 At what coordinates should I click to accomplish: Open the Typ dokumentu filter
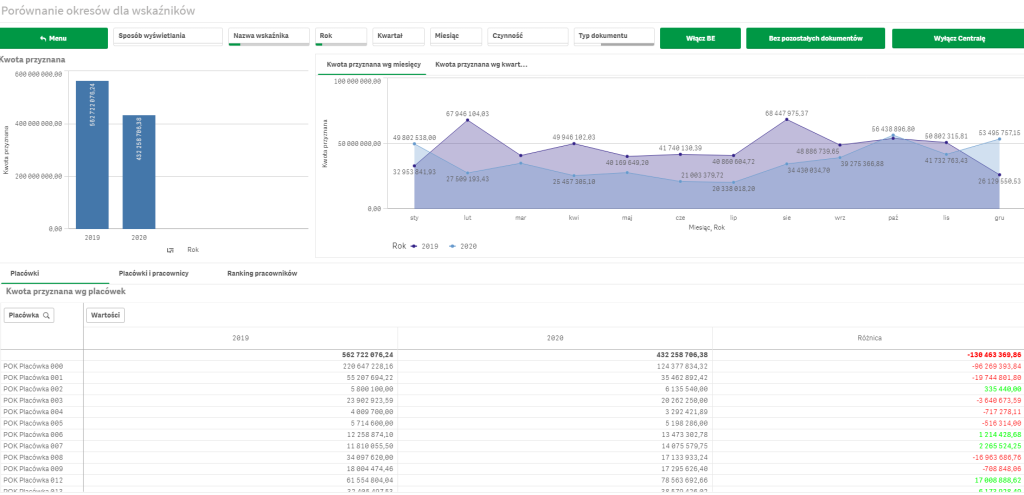(615, 37)
